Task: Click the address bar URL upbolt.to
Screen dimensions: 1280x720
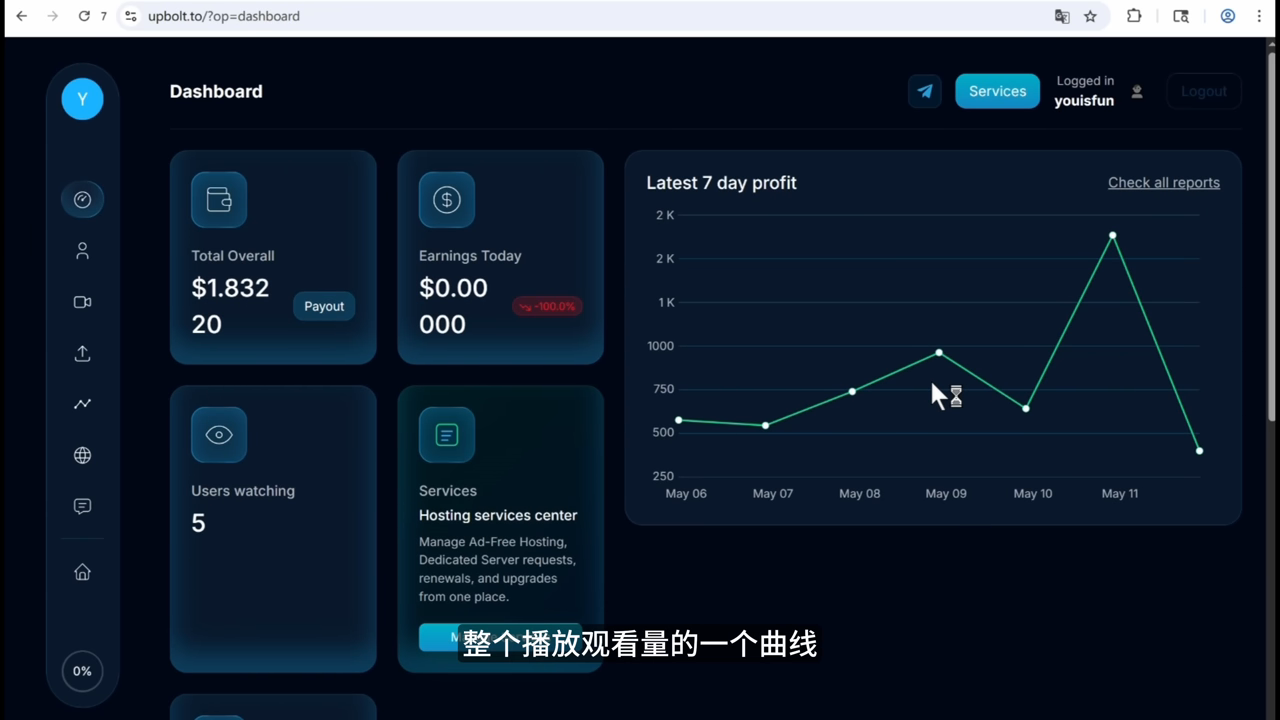Action: click(x=224, y=16)
